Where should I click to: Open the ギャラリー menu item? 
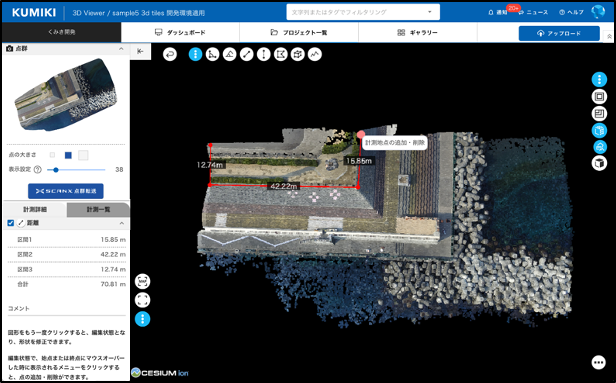click(x=417, y=33)
